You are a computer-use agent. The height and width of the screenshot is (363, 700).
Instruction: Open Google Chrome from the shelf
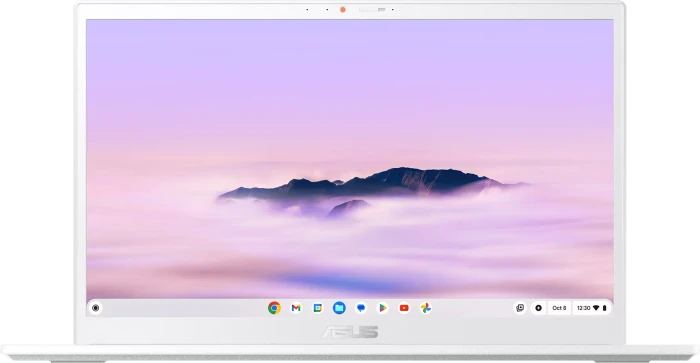point(274,308)
